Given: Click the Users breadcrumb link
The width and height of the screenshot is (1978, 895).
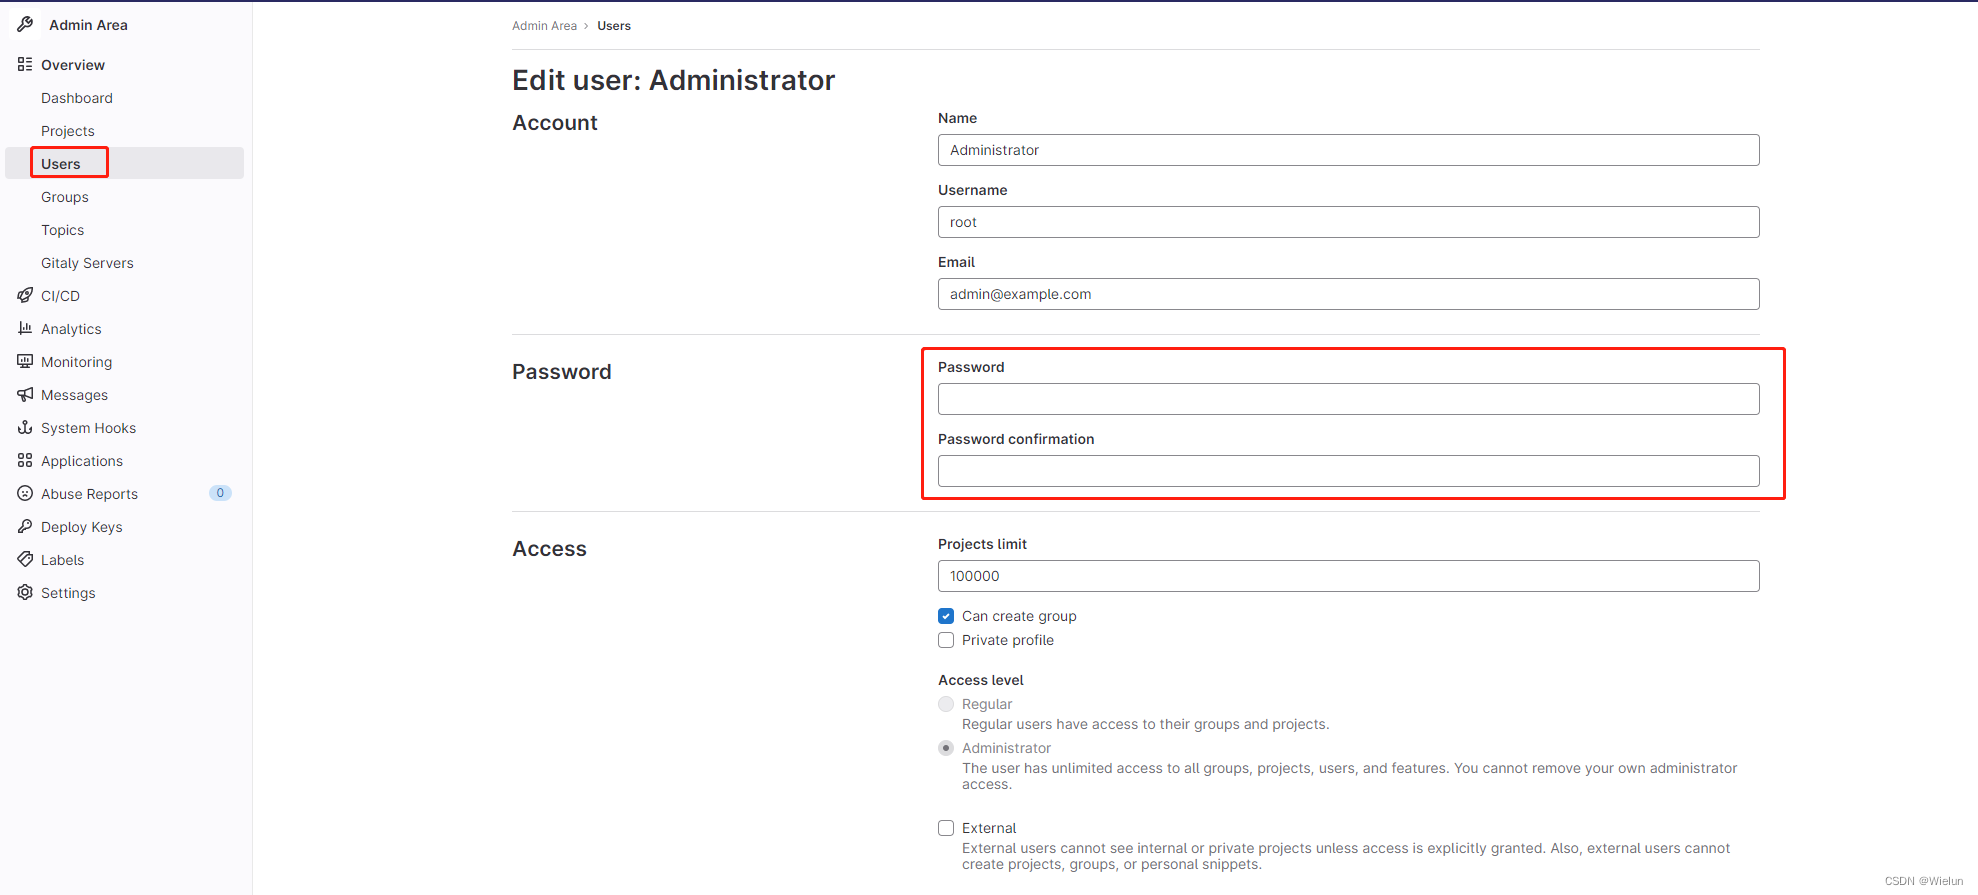Looking at the screenshot, I should [x=614, y=26].
